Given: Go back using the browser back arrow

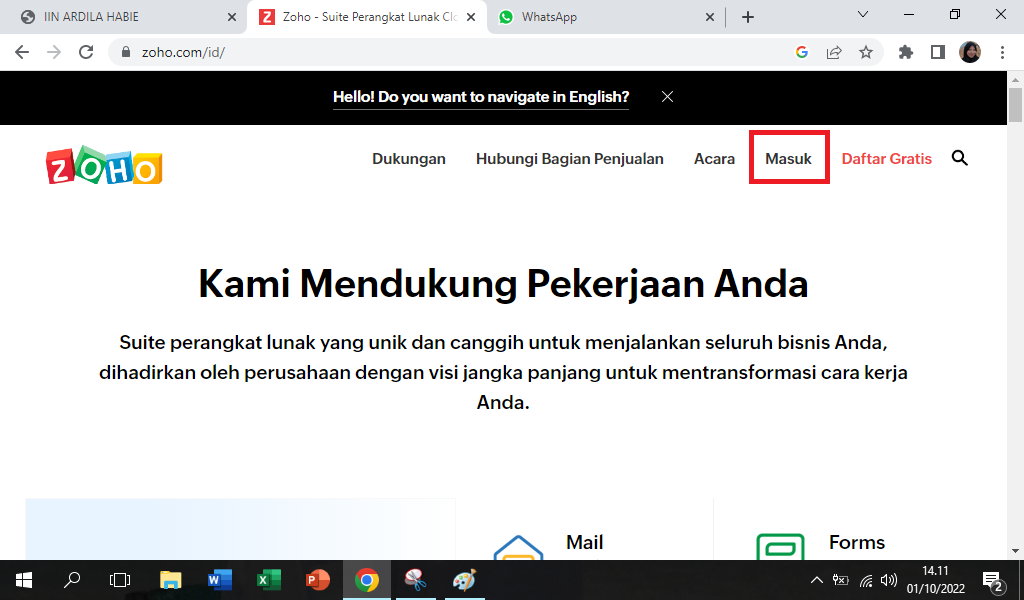Looking at the screenshot, I should [x=22, y=52].
